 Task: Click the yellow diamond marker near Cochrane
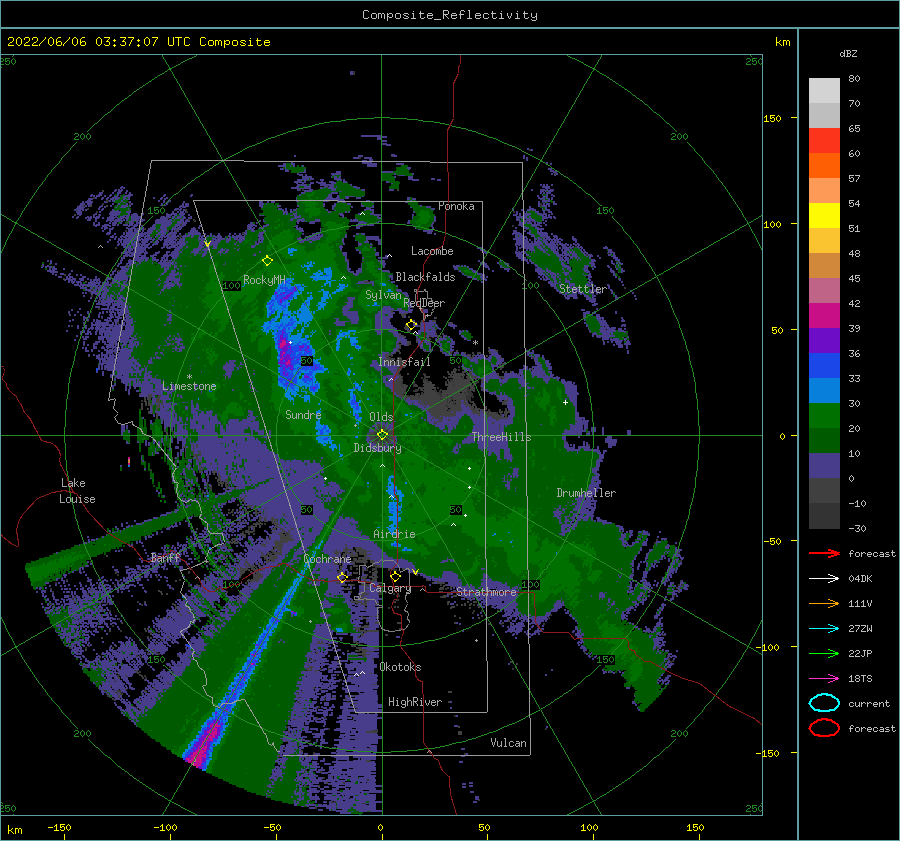(343, 578)
